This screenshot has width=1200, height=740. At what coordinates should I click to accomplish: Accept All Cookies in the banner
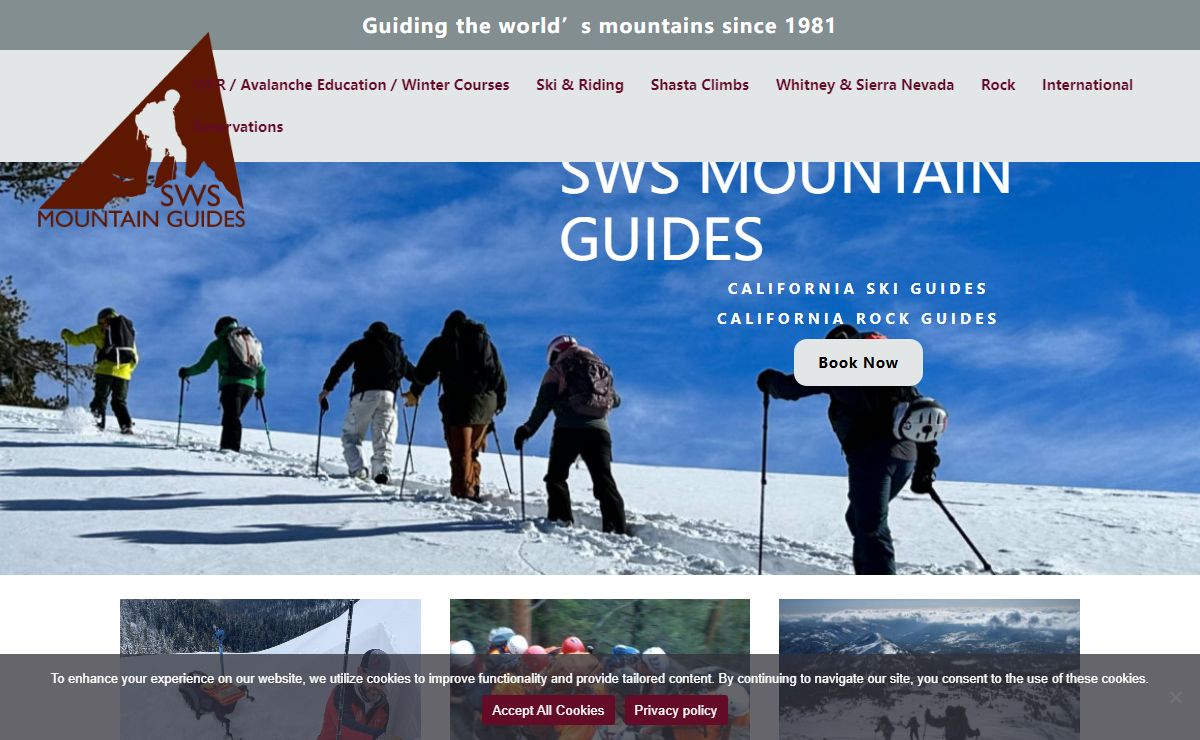click(x=548, y=710)
